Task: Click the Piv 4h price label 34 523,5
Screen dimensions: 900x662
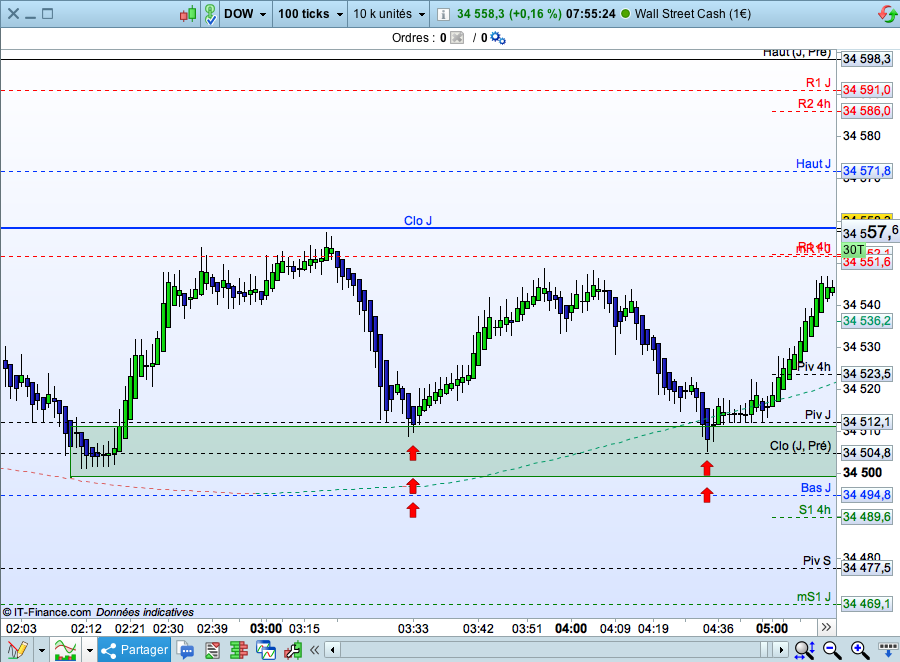Action: 867,374
